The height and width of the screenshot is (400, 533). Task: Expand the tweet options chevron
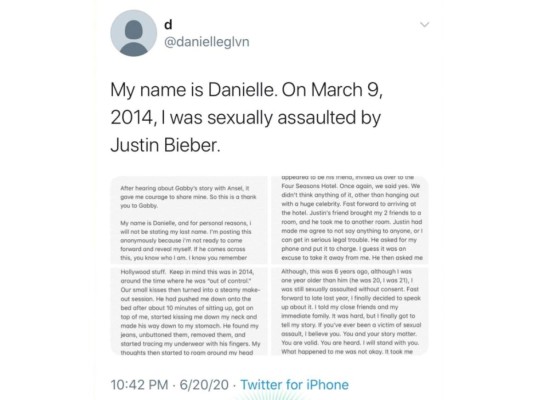pos(425,24)
